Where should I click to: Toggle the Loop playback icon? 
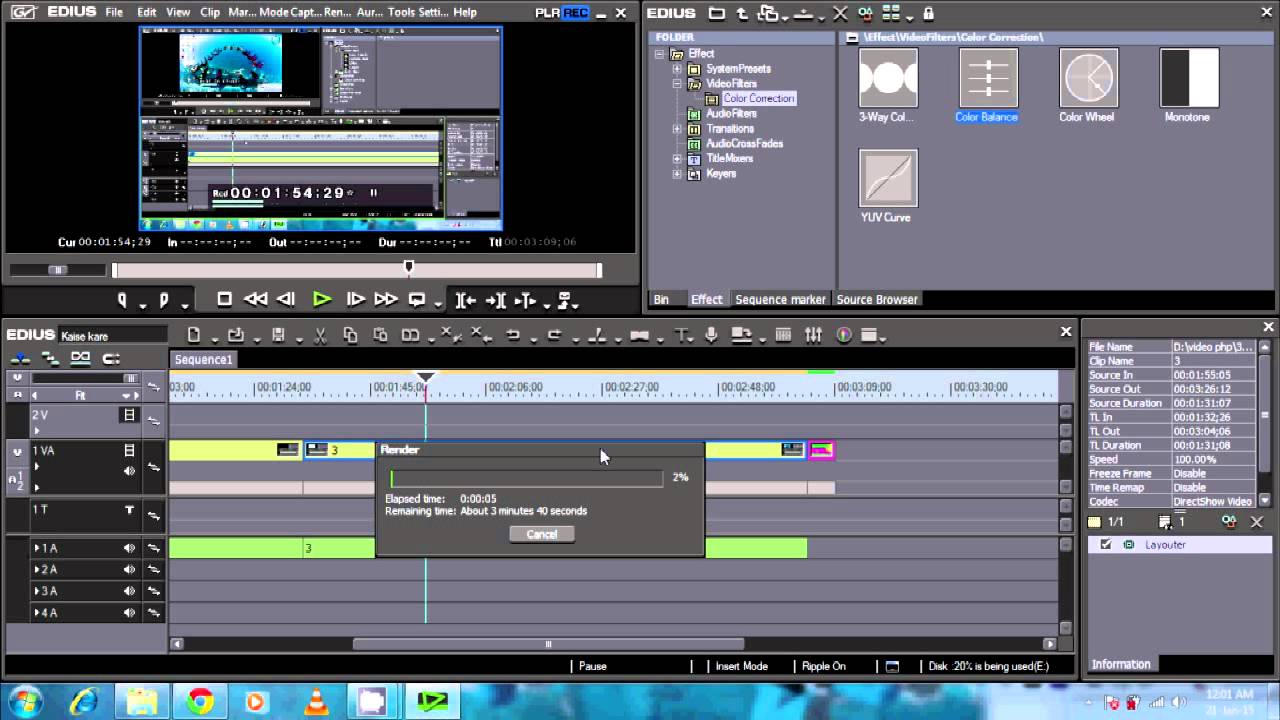tap(416, 299)
